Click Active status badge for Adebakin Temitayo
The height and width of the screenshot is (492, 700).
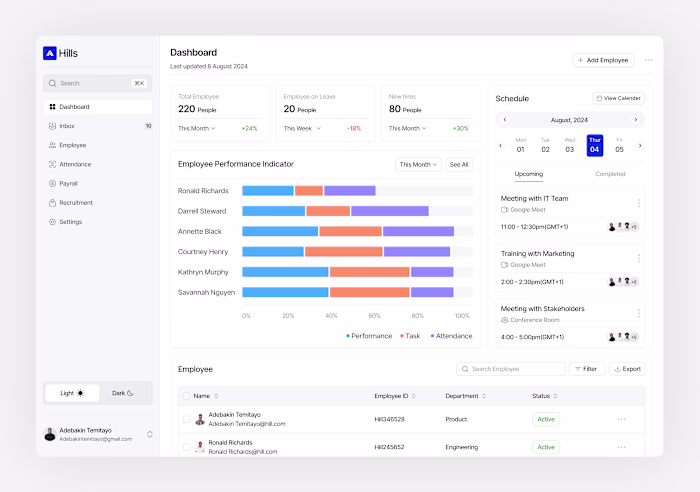[546, 419]
